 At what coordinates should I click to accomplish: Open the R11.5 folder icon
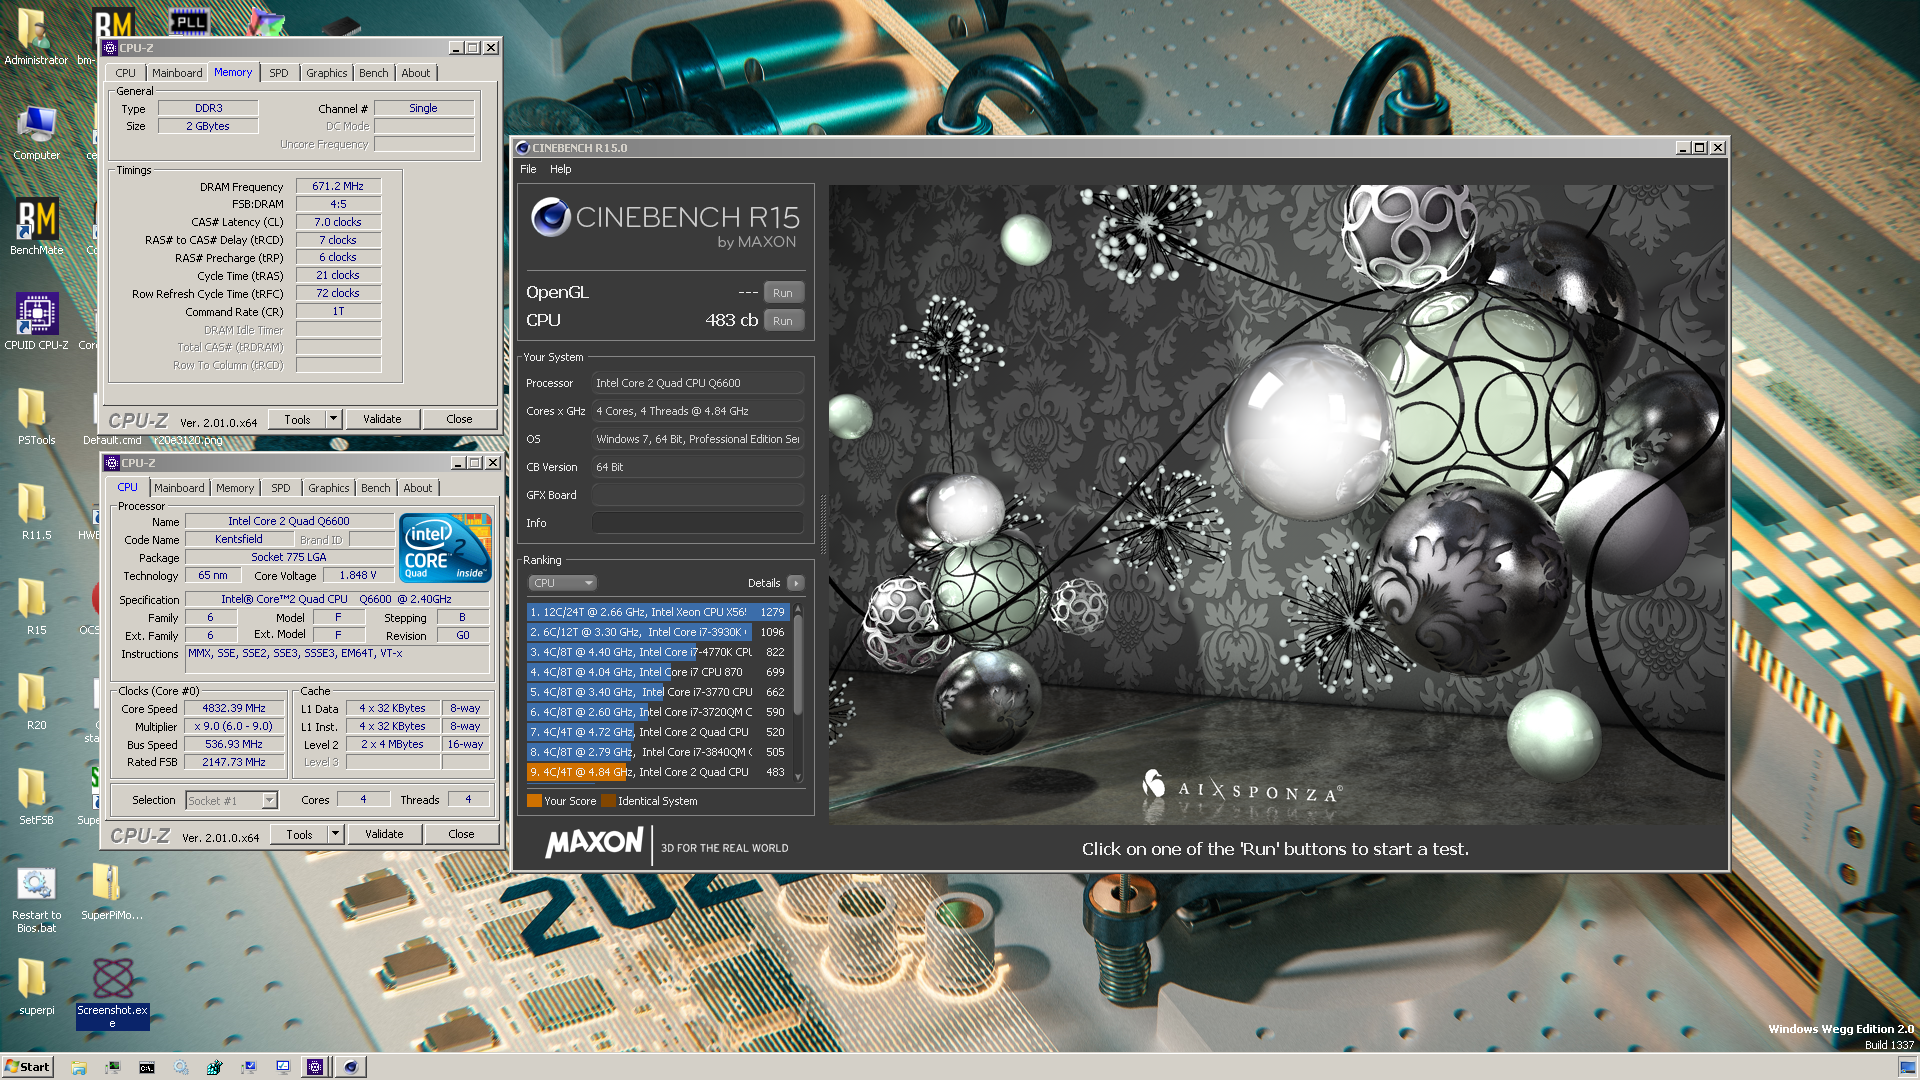[36, 512]
